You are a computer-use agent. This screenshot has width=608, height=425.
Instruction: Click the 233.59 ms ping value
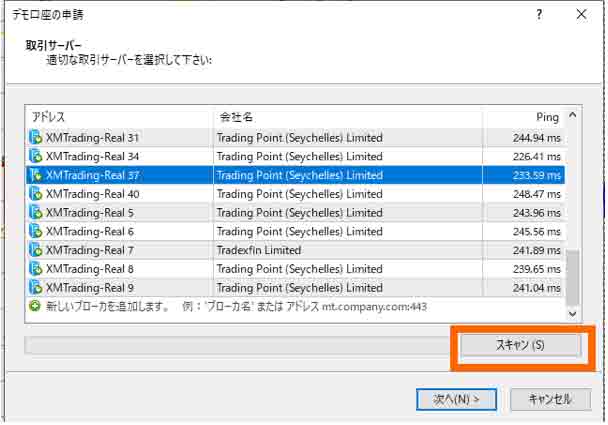point(537,175)
